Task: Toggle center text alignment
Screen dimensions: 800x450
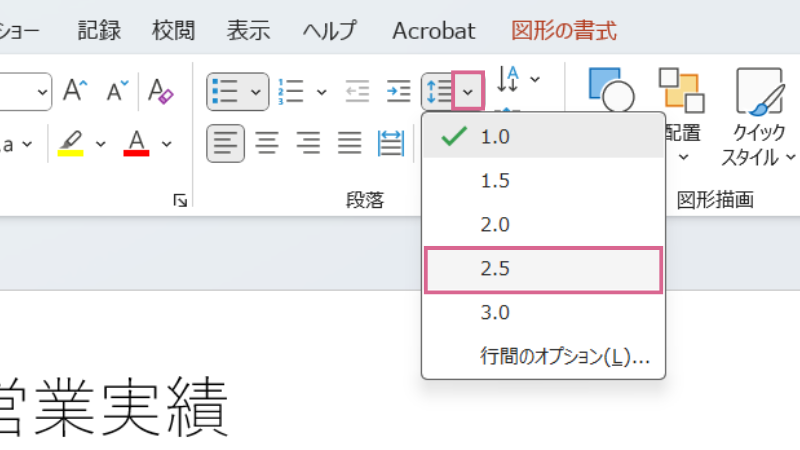Action: (267, 144)
